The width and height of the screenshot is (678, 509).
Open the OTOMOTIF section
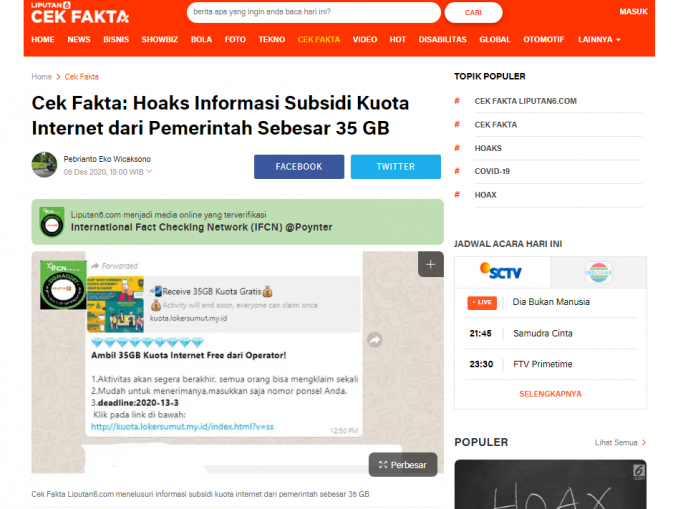click(544, 39)
